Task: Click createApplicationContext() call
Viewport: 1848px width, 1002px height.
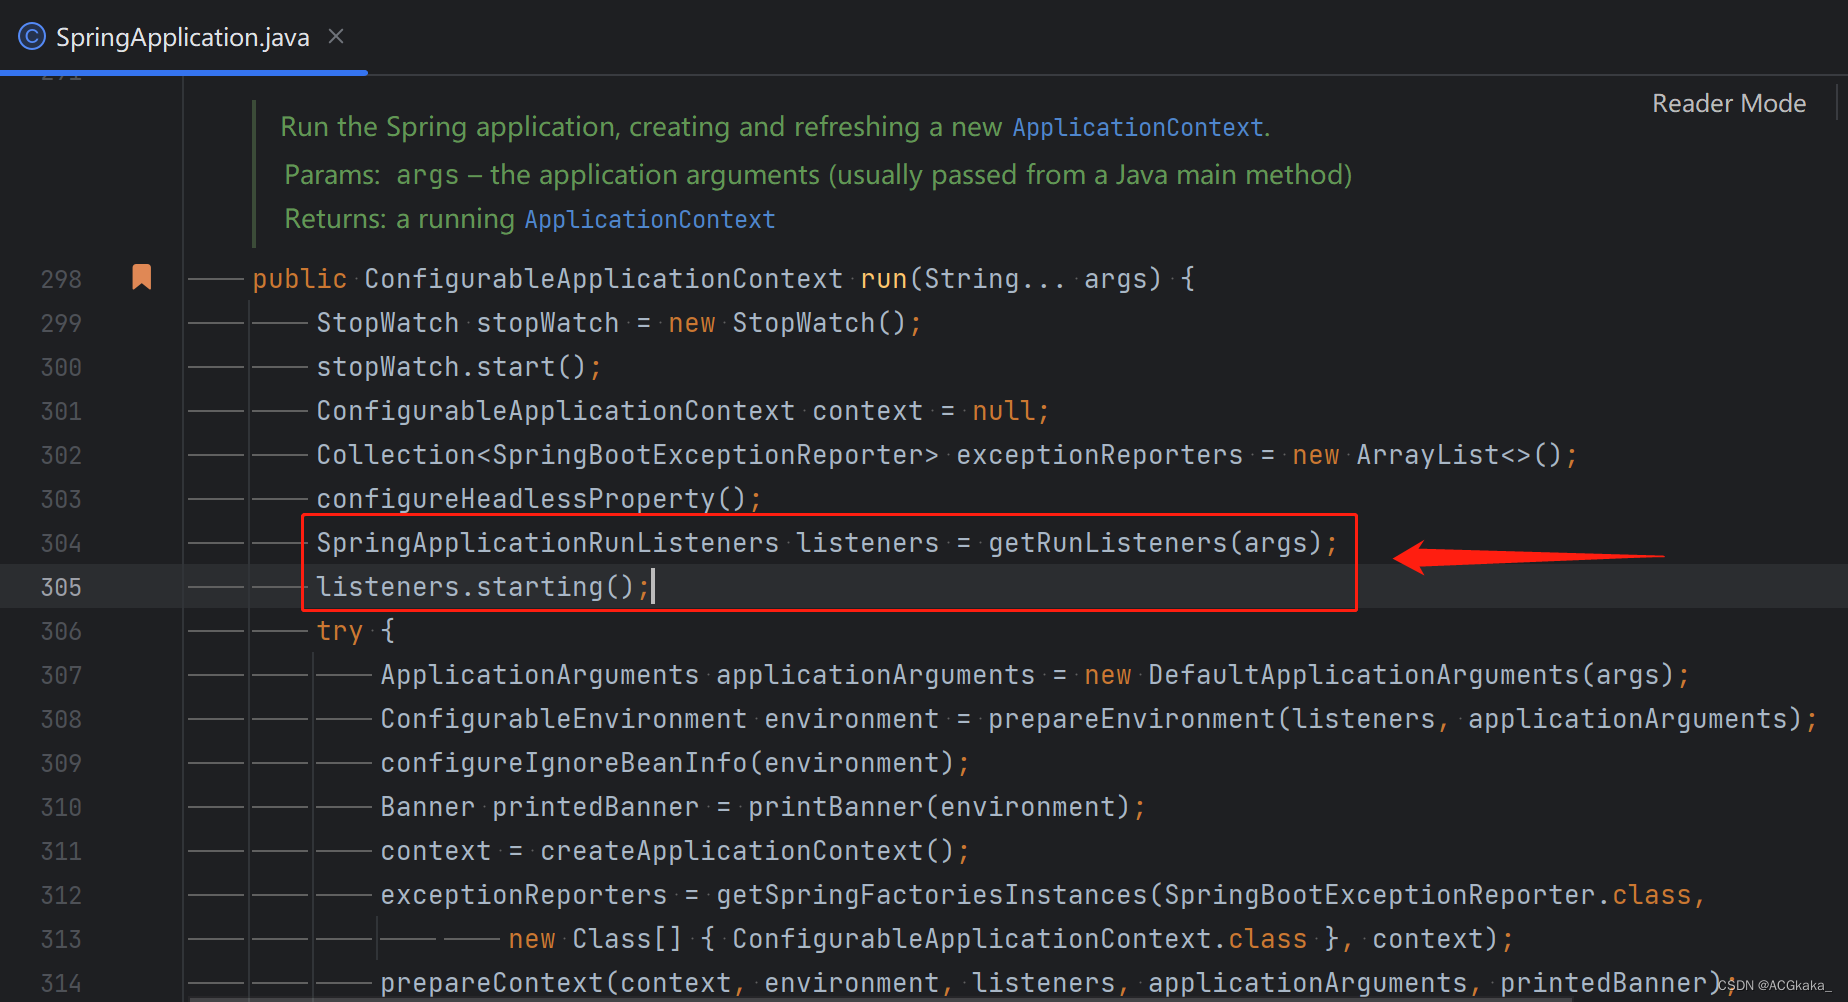Action: (x=748, y=851)
